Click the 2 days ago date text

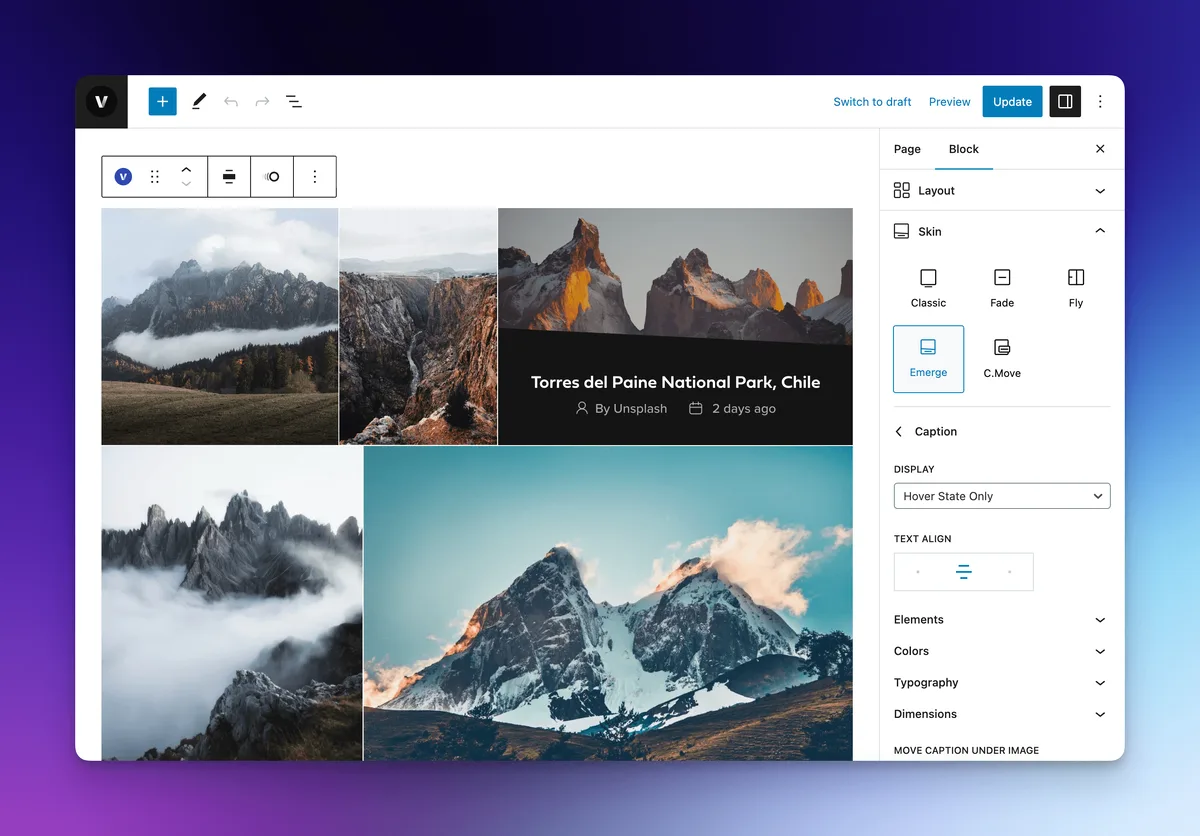(744, 409)
